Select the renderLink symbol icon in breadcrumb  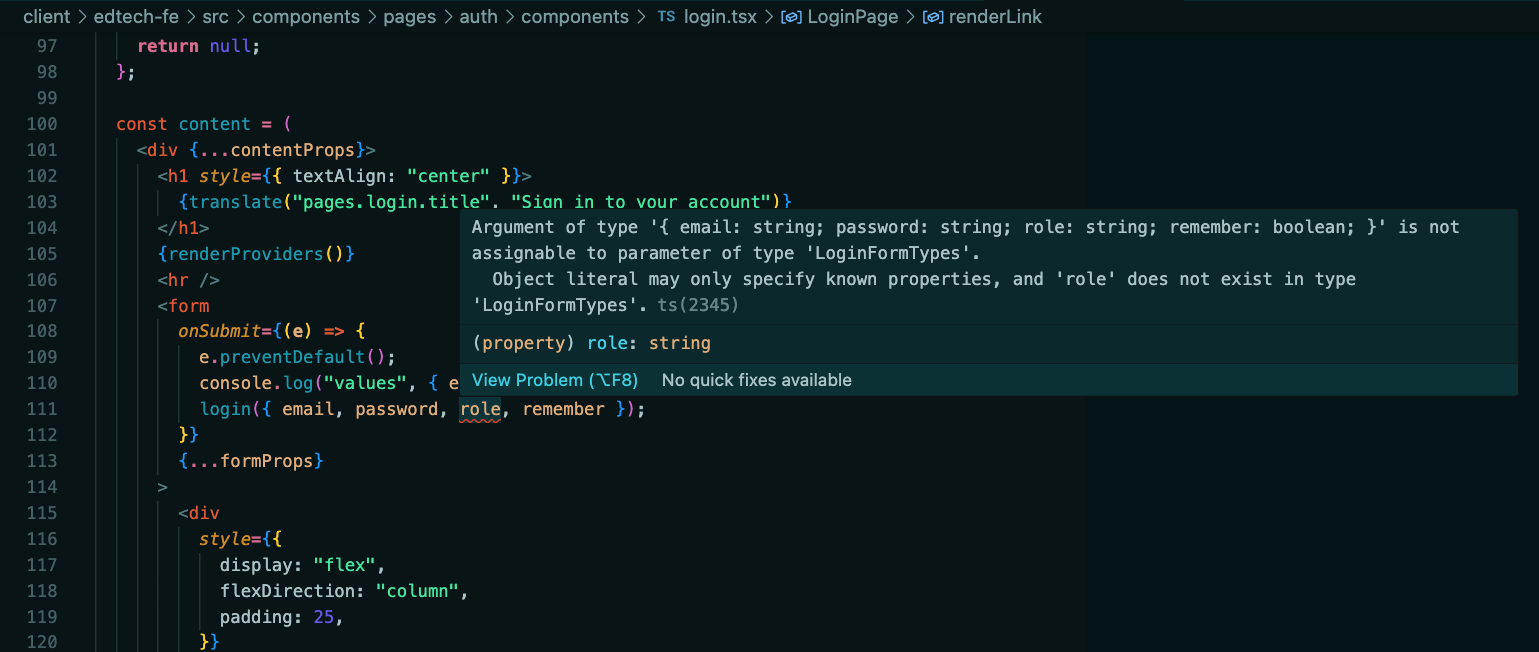[932, 17]
